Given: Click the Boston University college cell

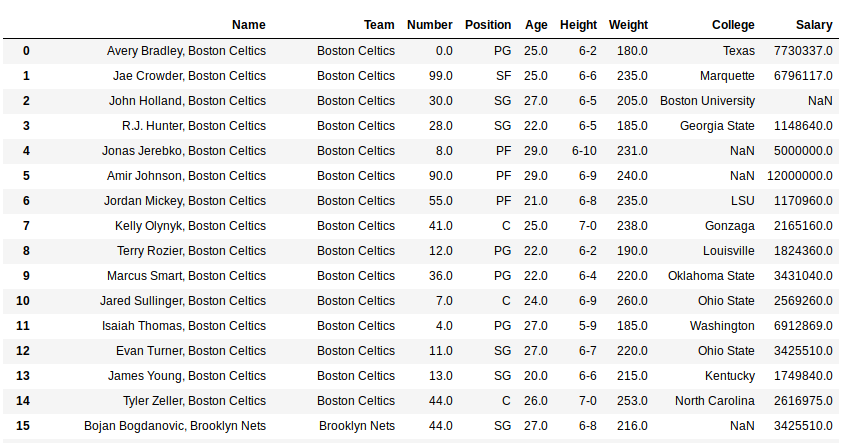Looking at the screenshot, I should (x=707, y=101).
